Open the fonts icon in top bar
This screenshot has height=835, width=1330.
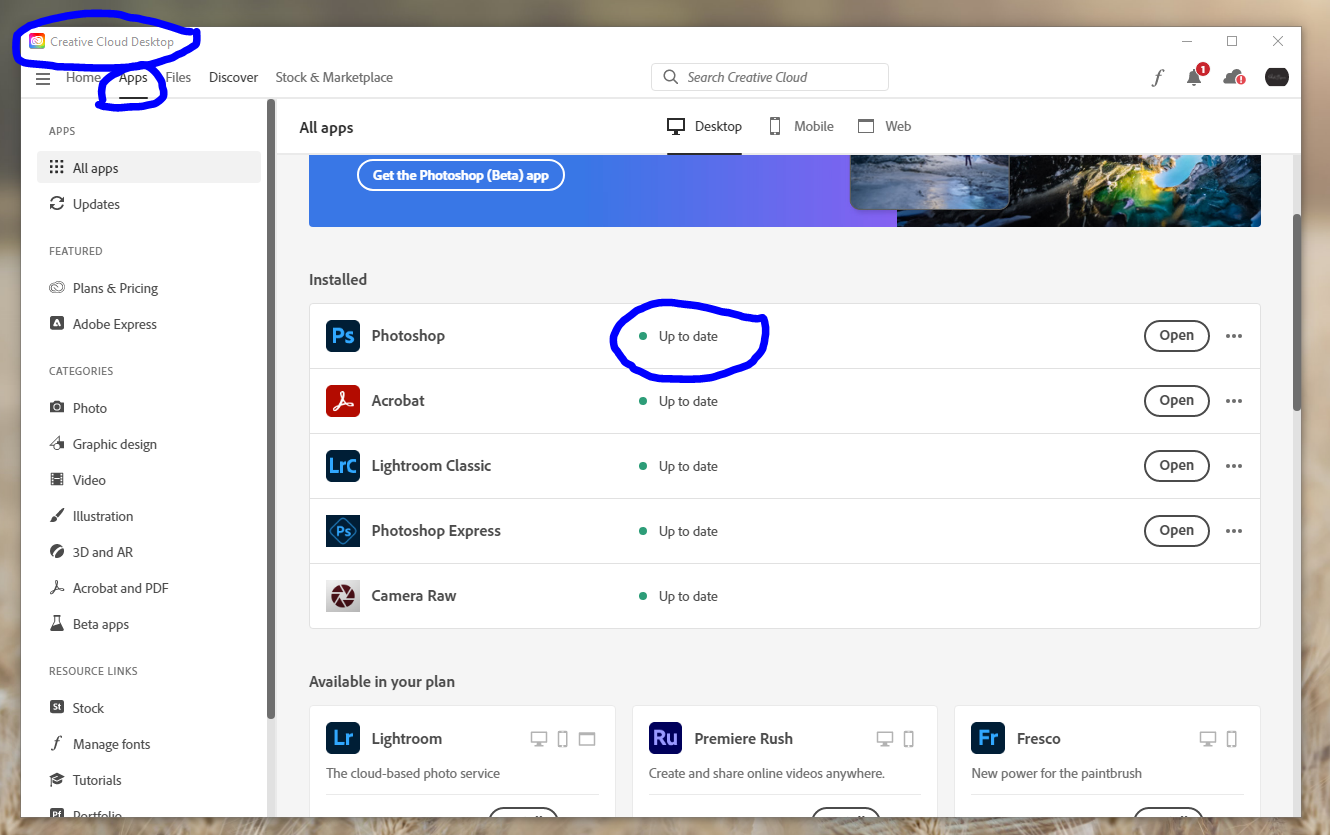click(x=1158, y=77)
